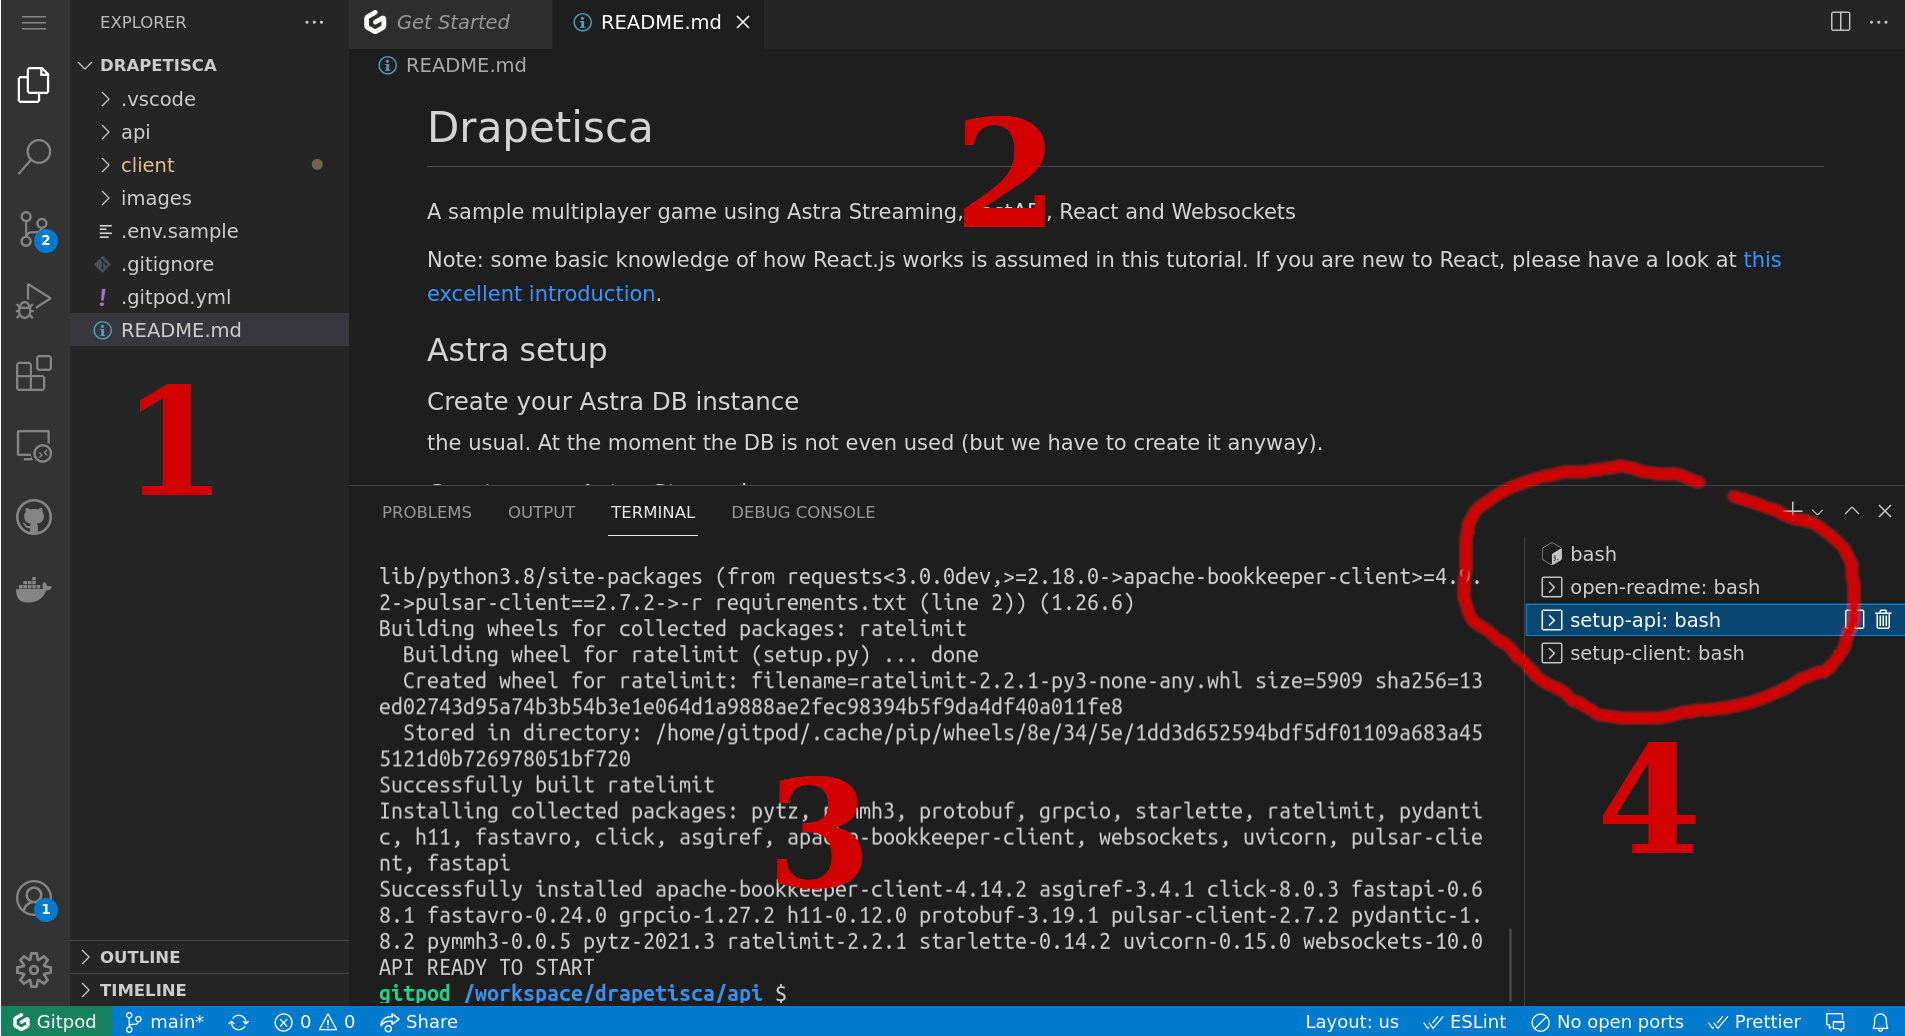Select the open-readme: bash terminal
This screenshot has width=1905, height=1036.
(1714, 587)
